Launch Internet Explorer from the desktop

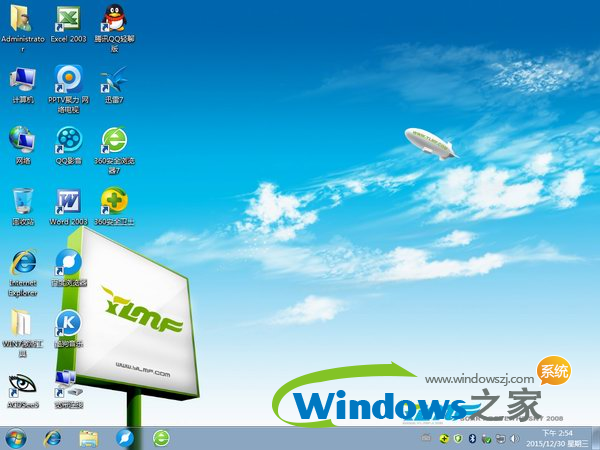(22, 262)
